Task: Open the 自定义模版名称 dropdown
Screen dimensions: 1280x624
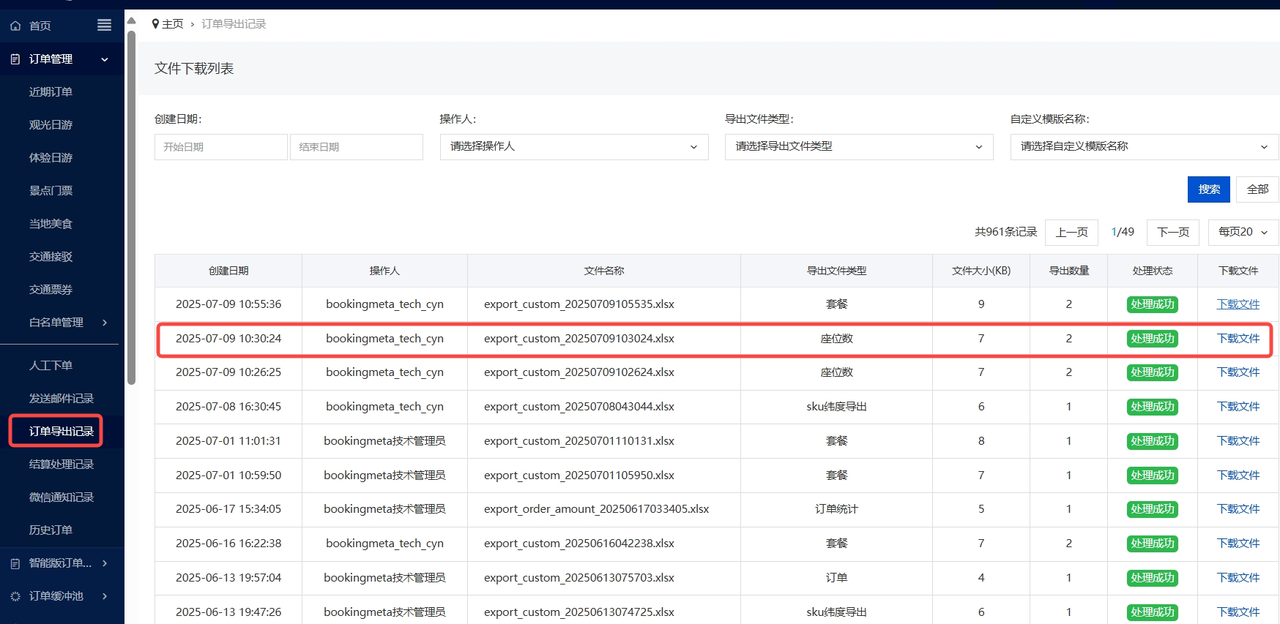Action: click(1144, 146)
